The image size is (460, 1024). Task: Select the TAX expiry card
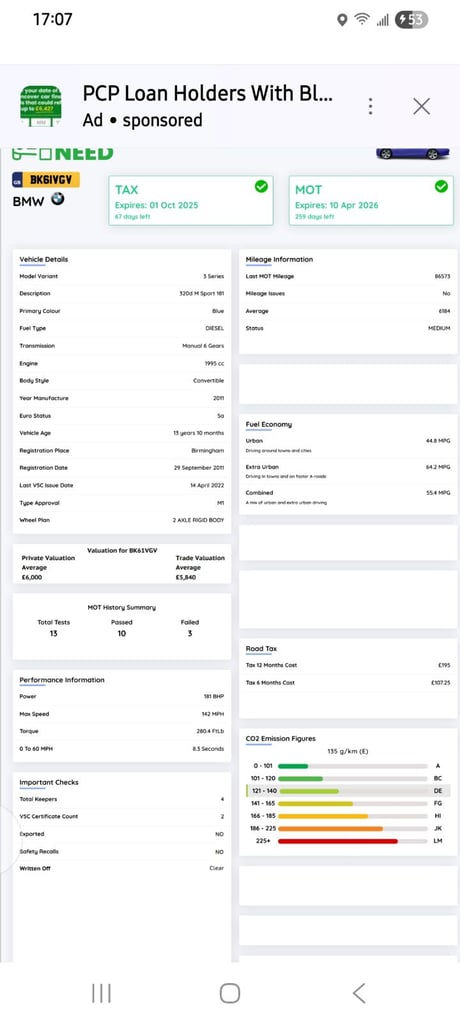pos(191,200)
